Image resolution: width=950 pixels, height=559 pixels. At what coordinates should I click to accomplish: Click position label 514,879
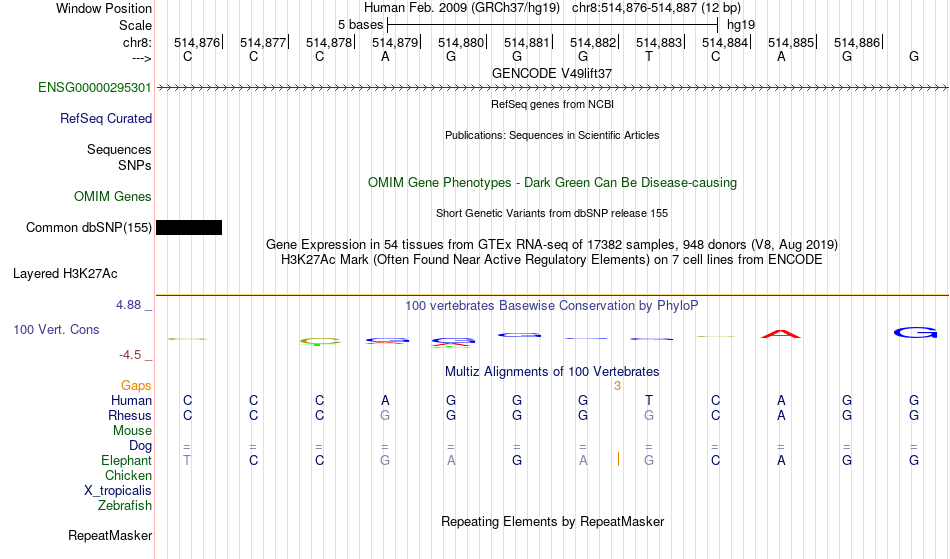pyautogui.click(x=395, y=42)
